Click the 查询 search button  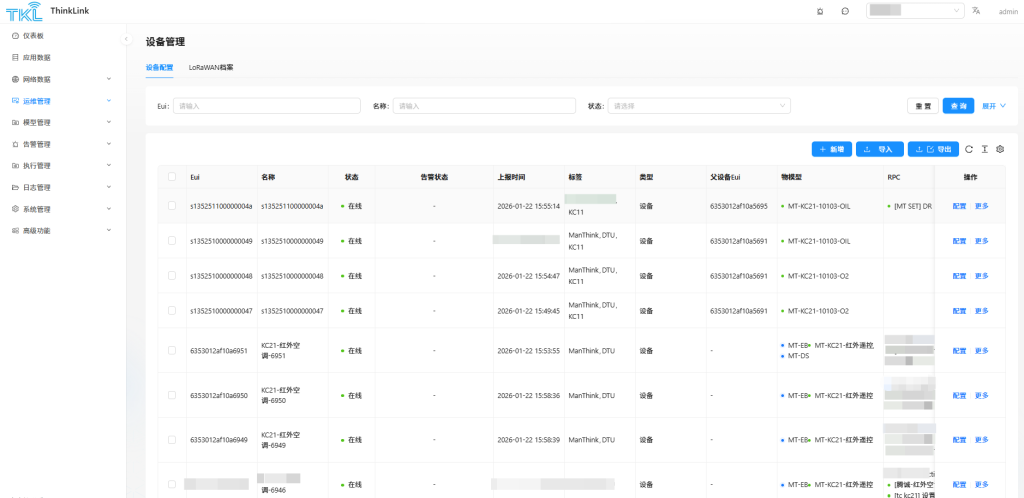958,106
